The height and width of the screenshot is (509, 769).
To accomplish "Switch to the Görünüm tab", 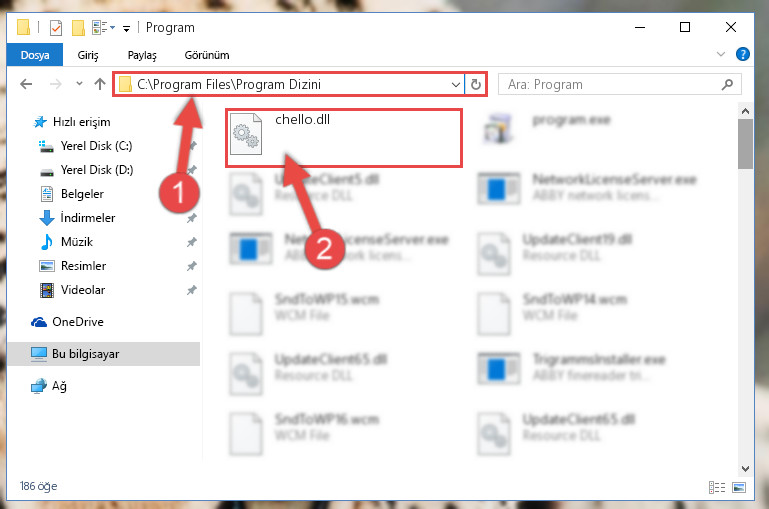I will (207, 55).
